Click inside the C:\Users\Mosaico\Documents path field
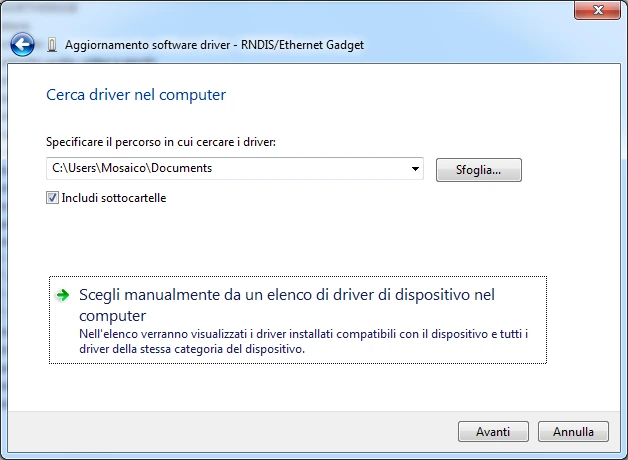 coord(227,168)
